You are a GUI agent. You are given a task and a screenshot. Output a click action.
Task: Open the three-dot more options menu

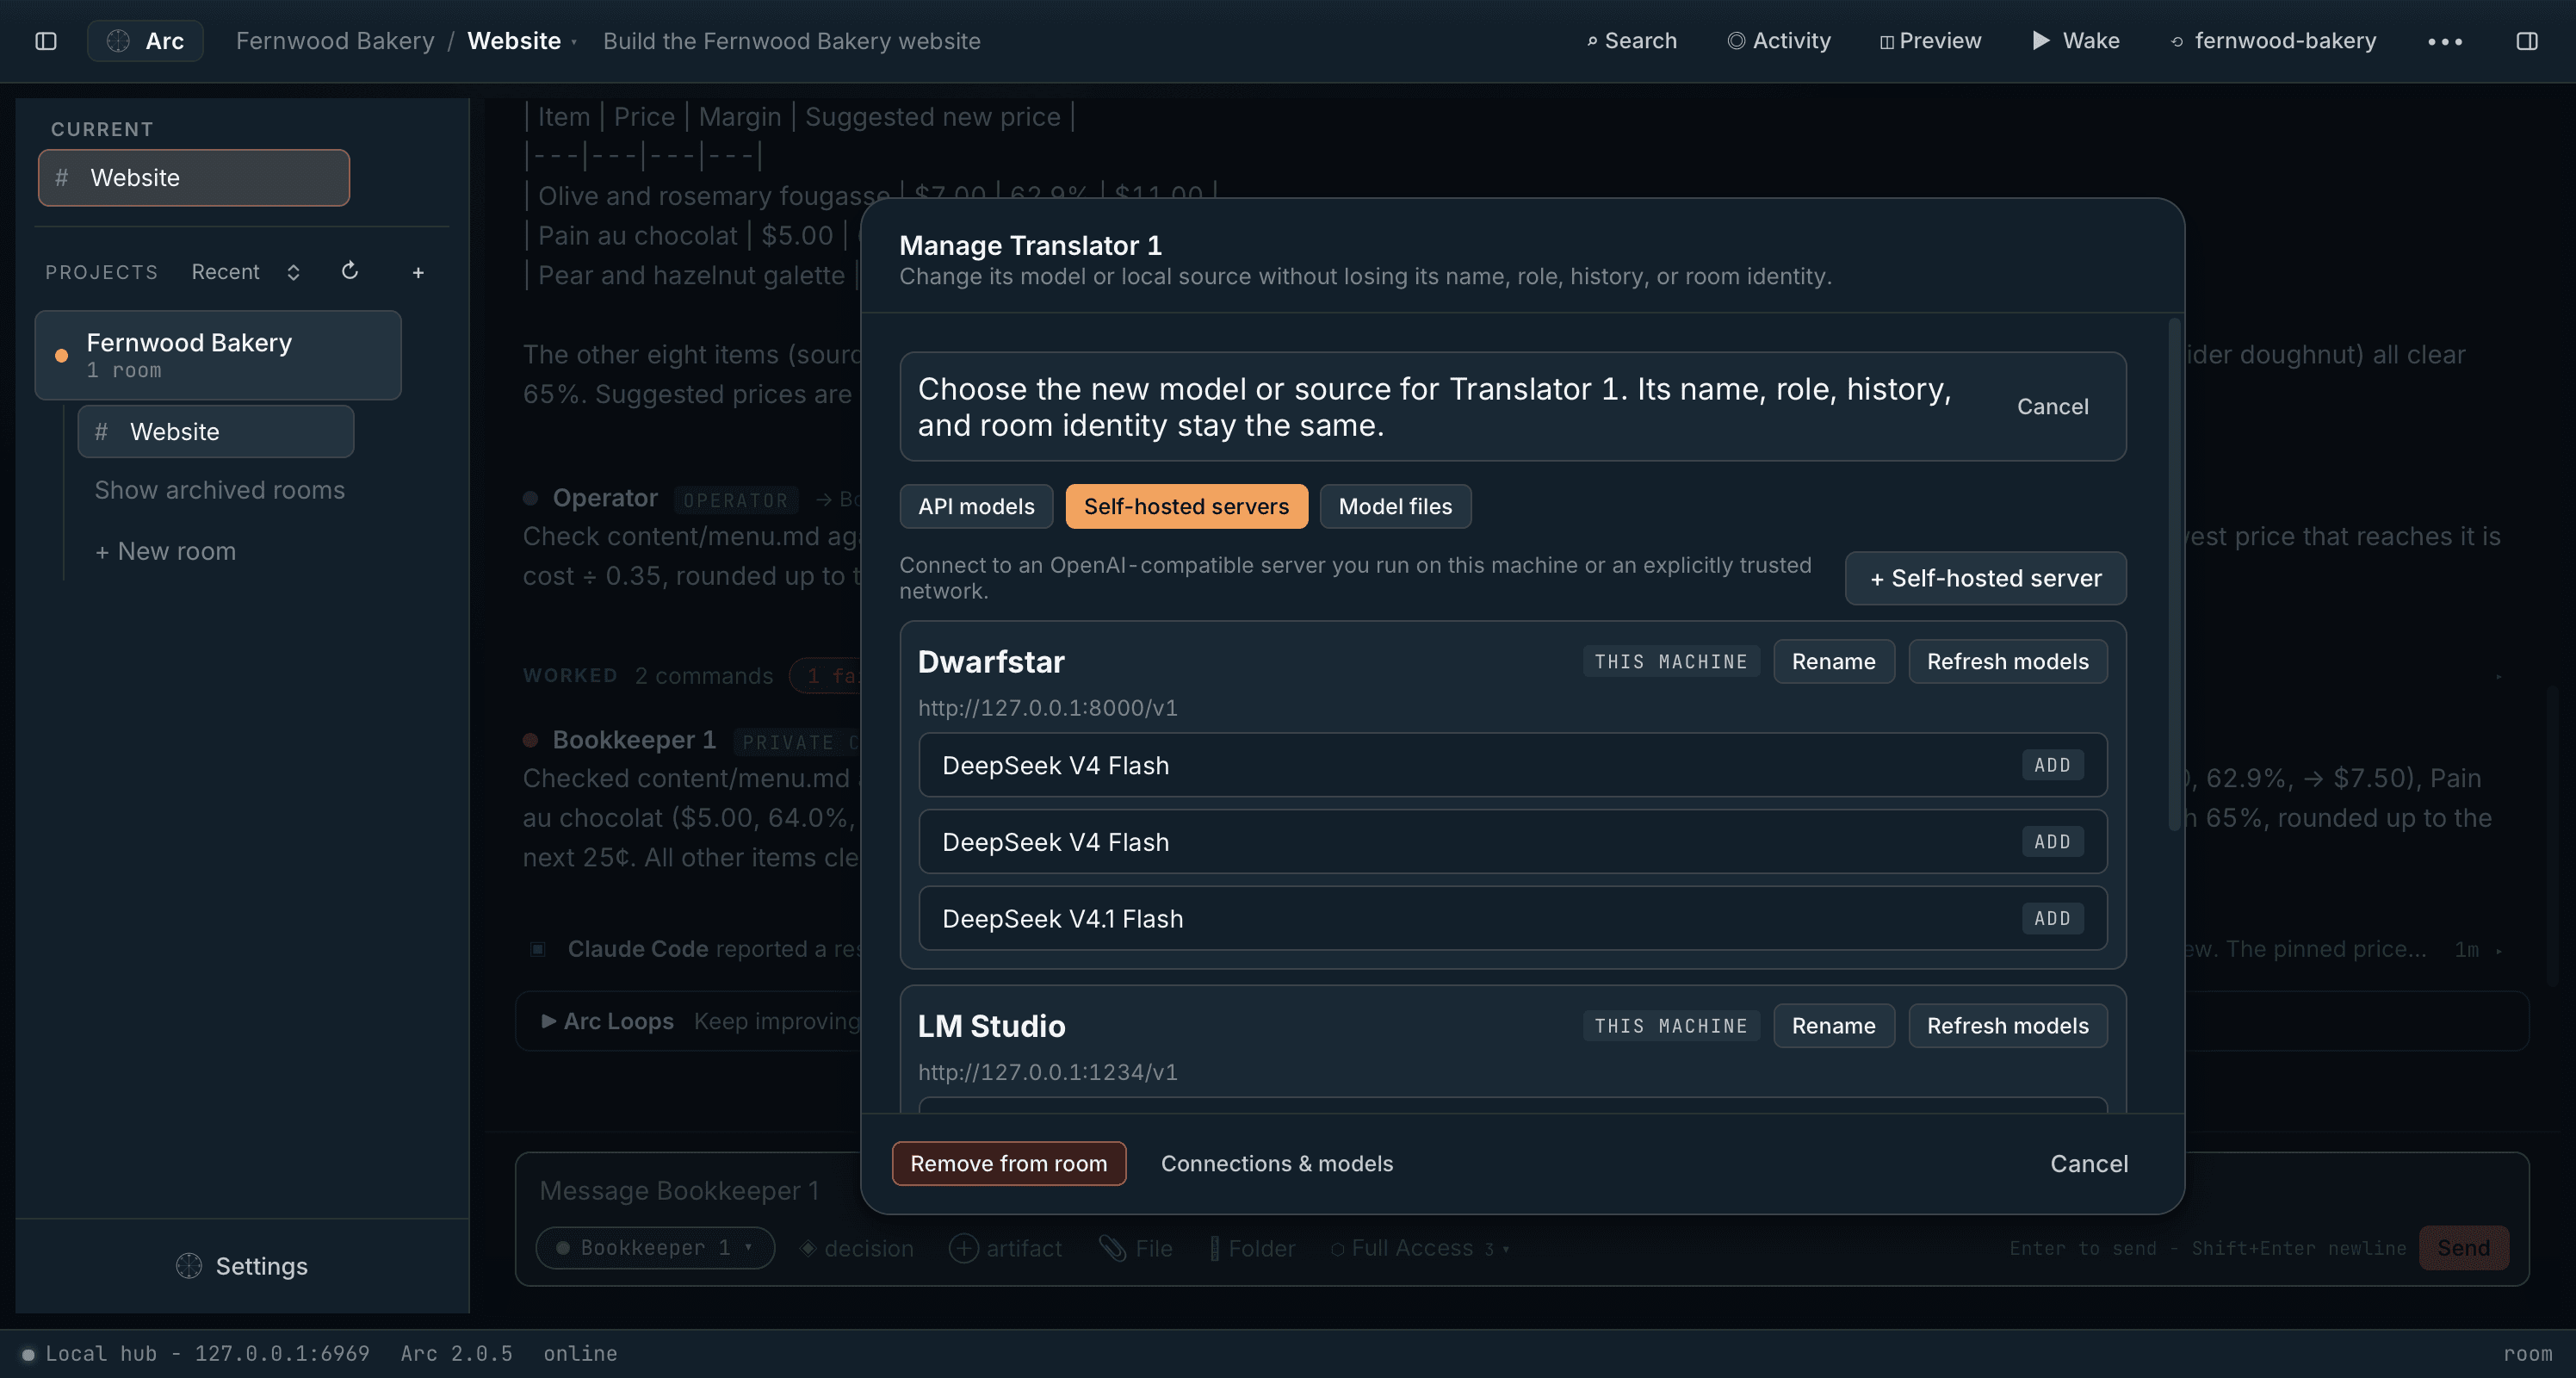tap(2444, 41)
